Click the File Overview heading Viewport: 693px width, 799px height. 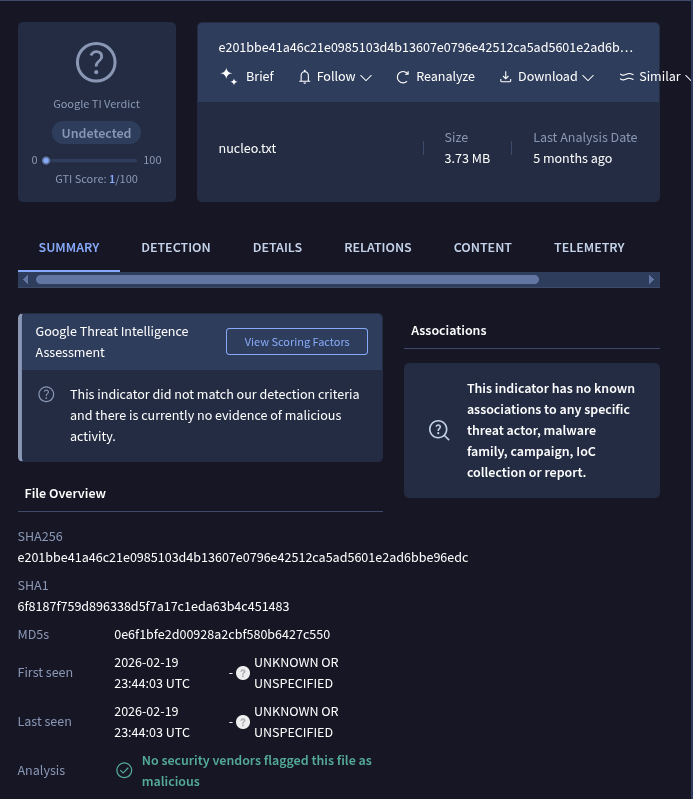(65, 493)
